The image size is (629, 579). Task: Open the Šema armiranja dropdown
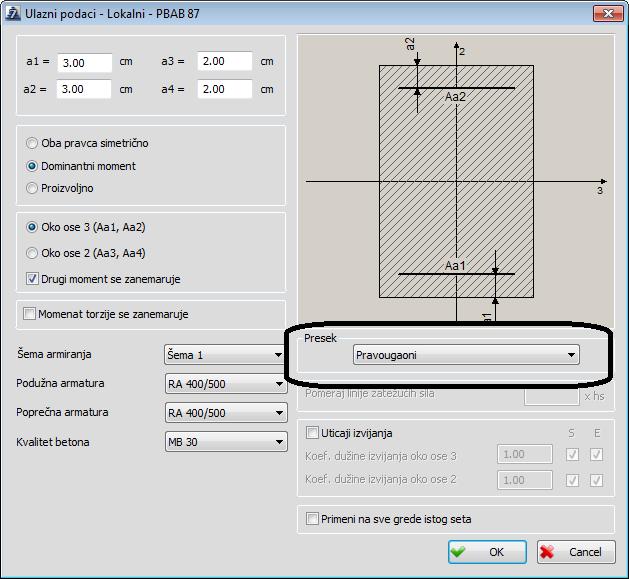click(x=224, y=355)
